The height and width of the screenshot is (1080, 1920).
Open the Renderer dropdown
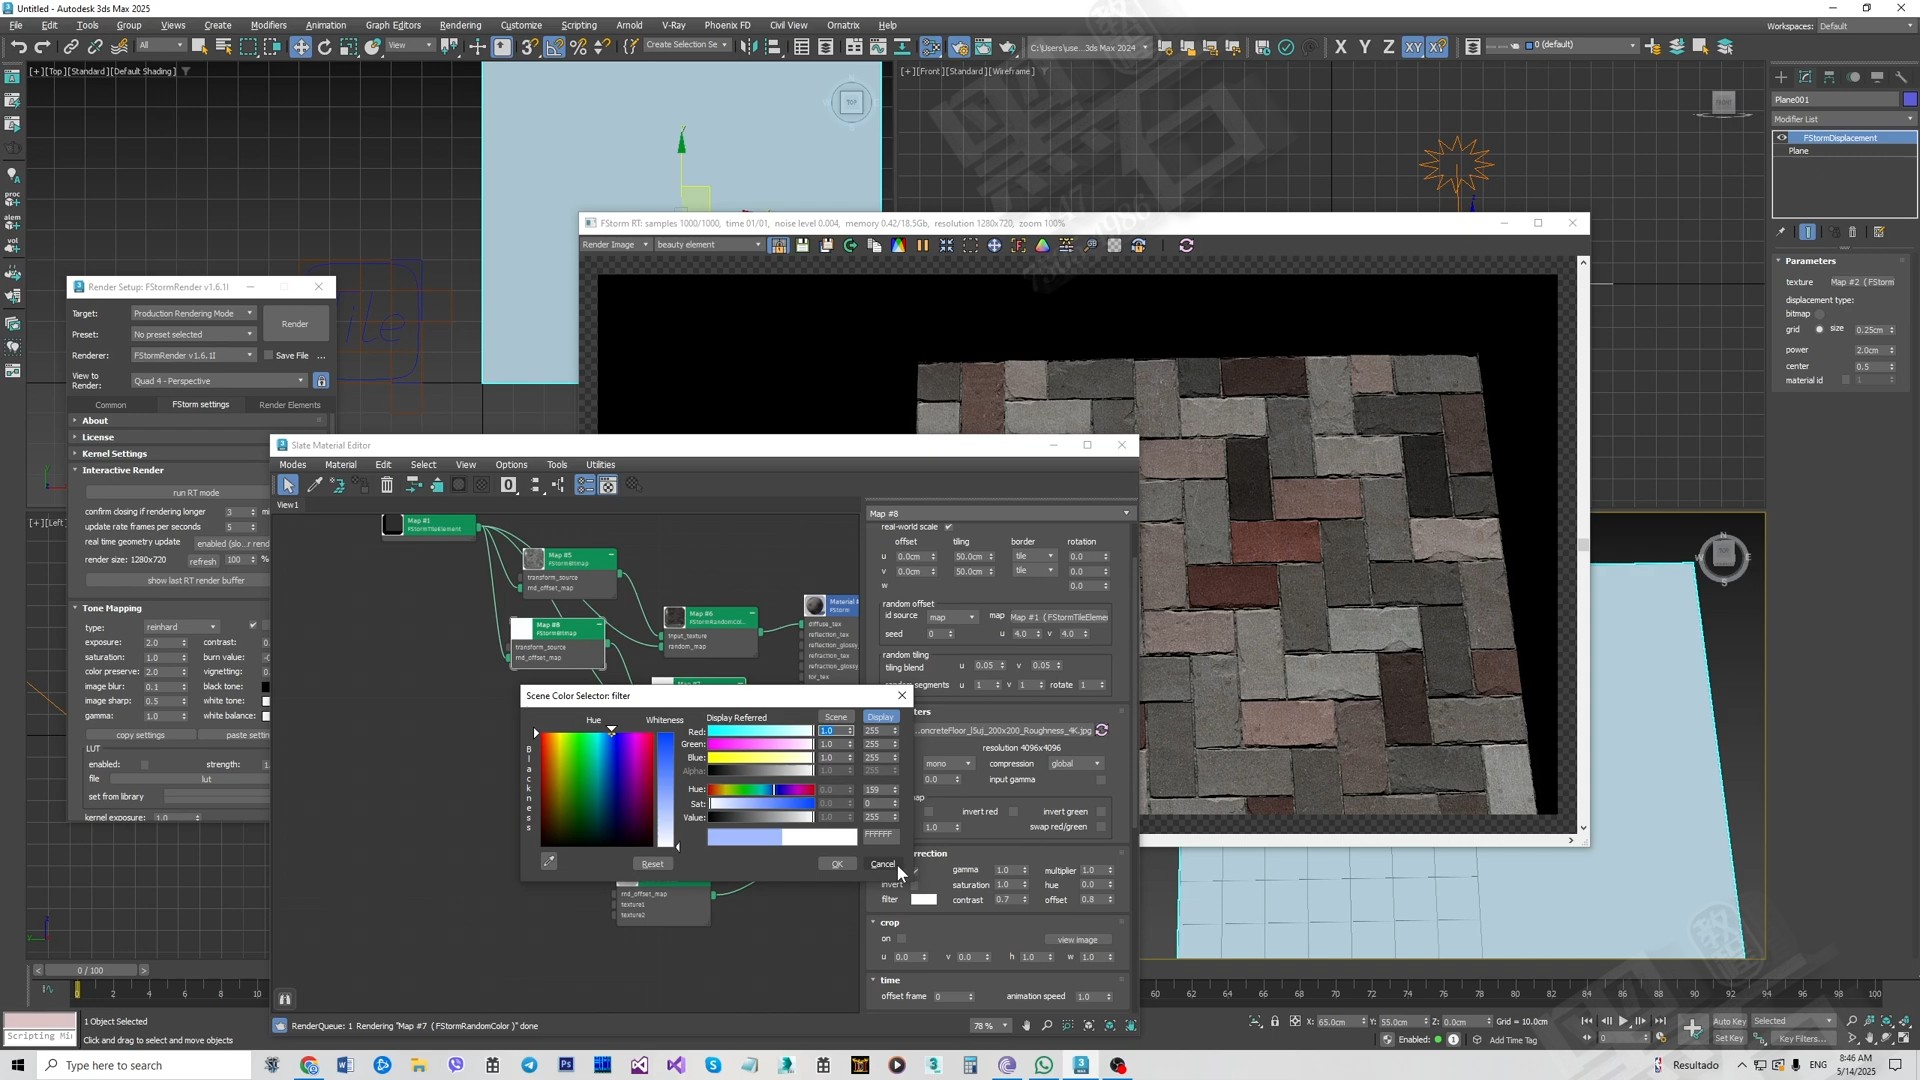tap(193, 355)
